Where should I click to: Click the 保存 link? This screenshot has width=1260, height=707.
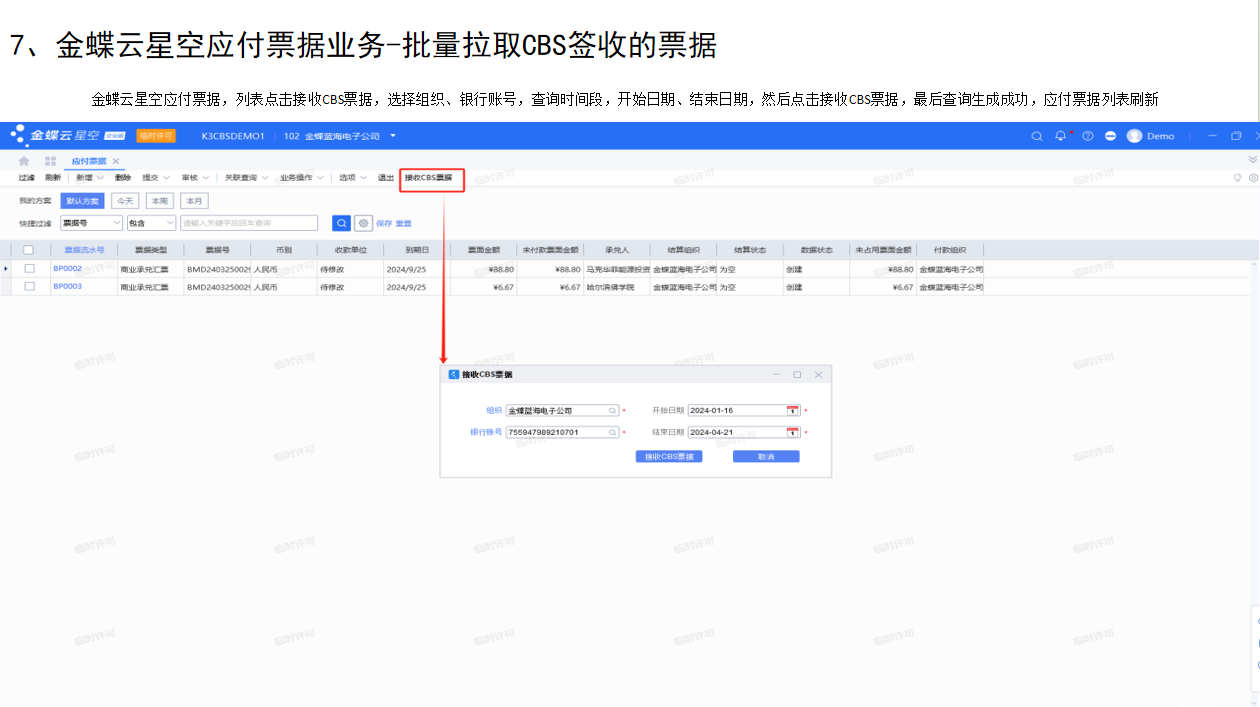(x=384, y=223)
